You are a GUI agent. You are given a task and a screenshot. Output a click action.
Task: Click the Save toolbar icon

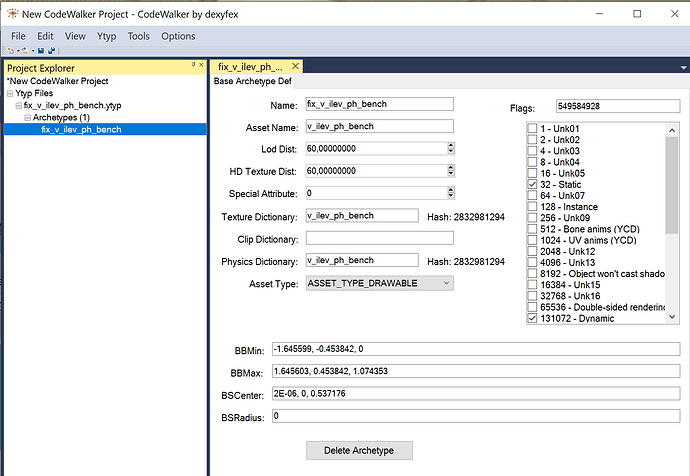[41, 51]
